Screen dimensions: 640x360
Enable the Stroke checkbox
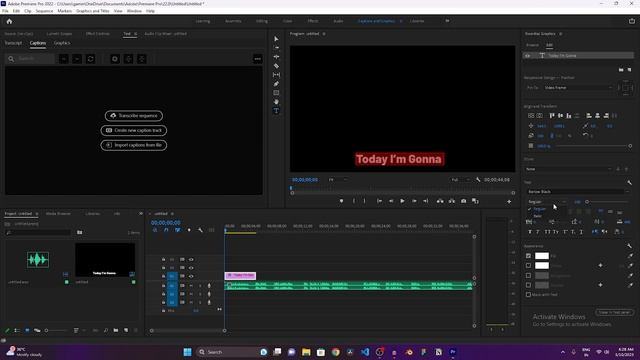coord(528,265)
